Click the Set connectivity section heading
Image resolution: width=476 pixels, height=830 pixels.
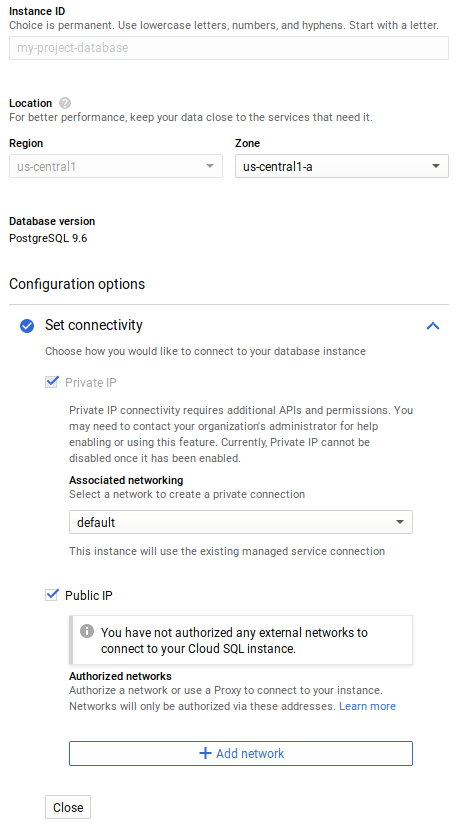click(94, 325)
